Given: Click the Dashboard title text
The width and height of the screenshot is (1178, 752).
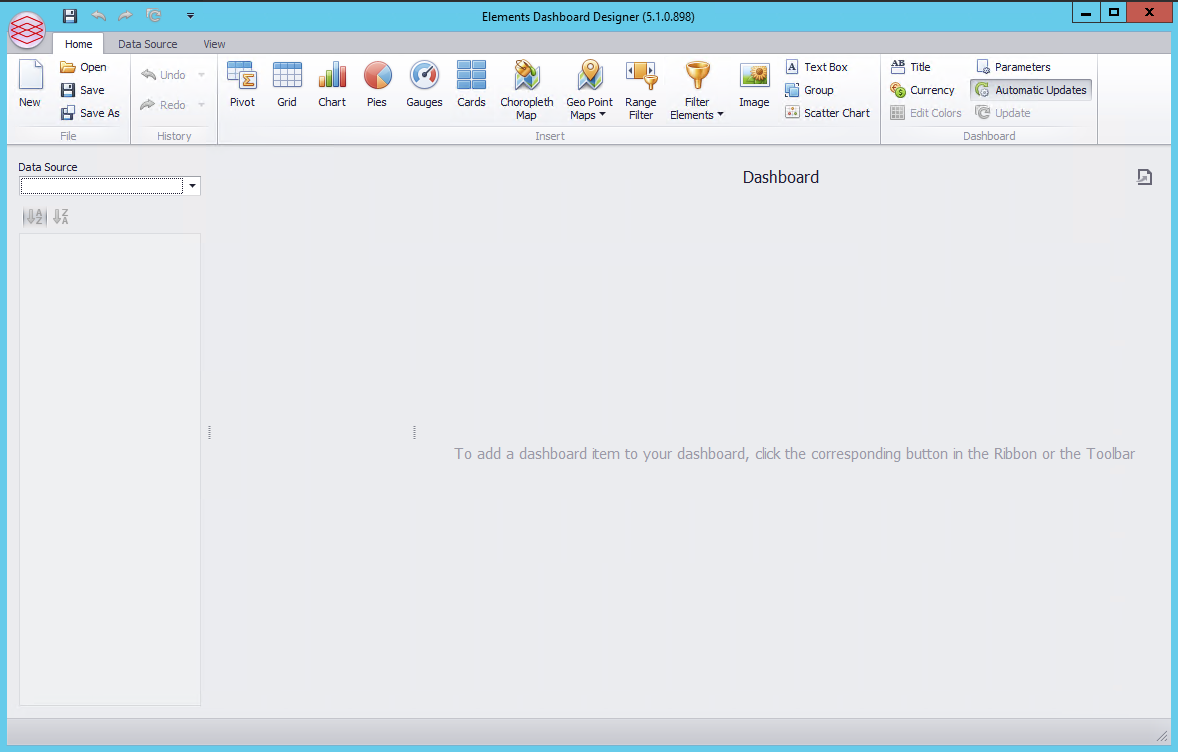Looking at the screenshot, I should [x=781, y=177].
